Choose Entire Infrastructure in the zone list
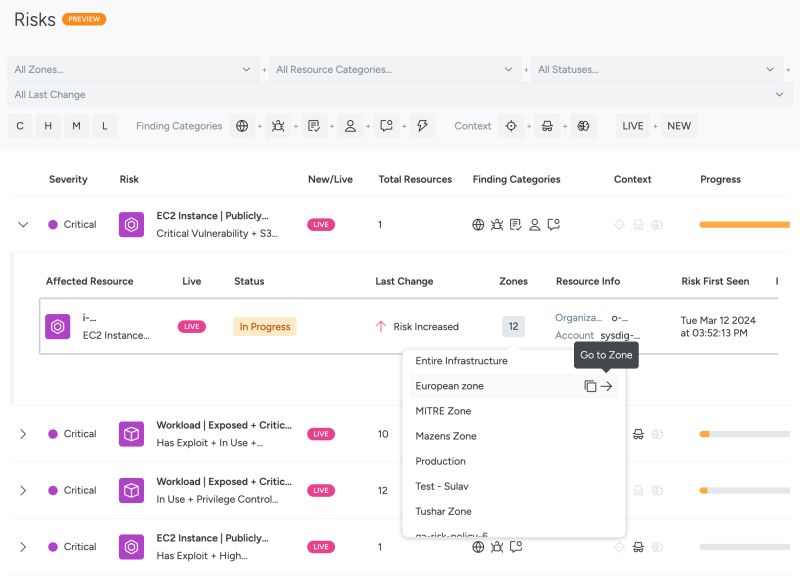This screenshot has width=800, height=576. coord(462,360)
